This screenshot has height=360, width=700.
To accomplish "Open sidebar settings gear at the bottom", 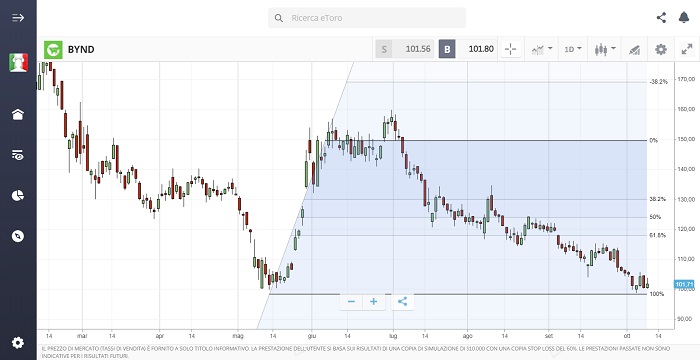I will tap(18, 343).
